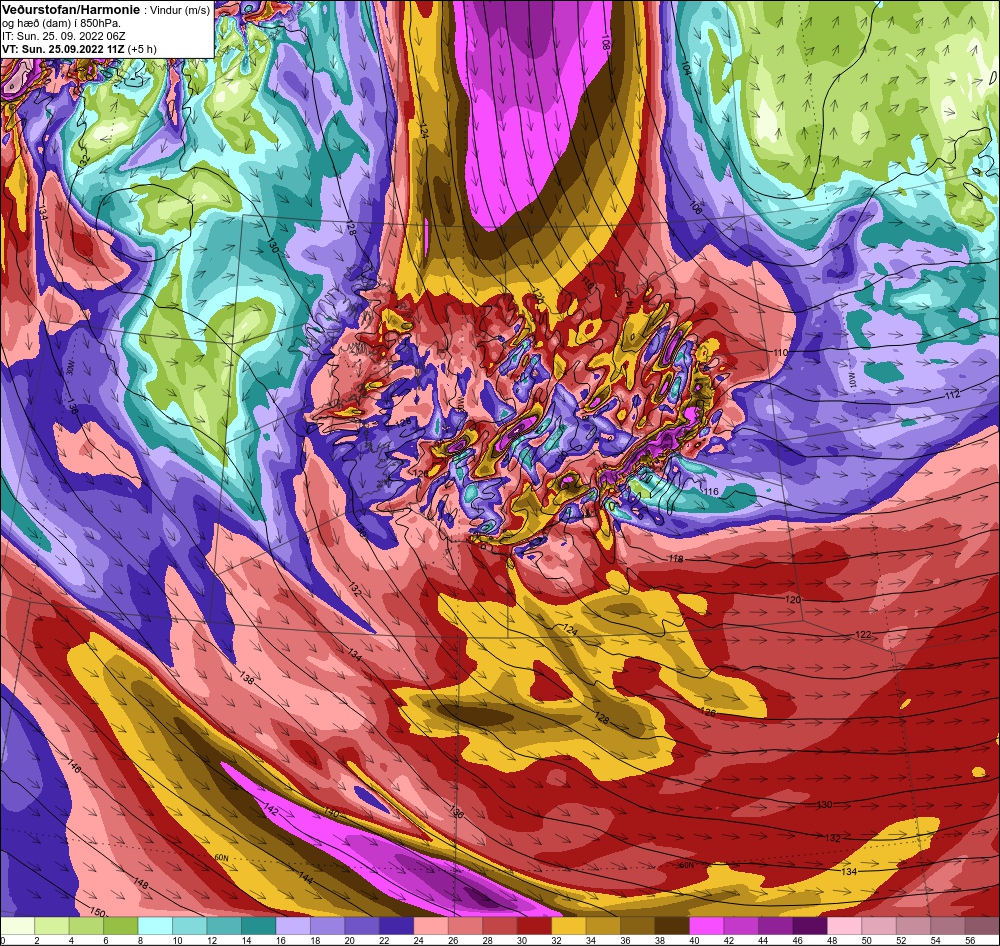Viewport: 1000px width, 946px height.
Task: Pick the dark mauve legend swatch between 54 and 56
Action: [x=948, y=926]
